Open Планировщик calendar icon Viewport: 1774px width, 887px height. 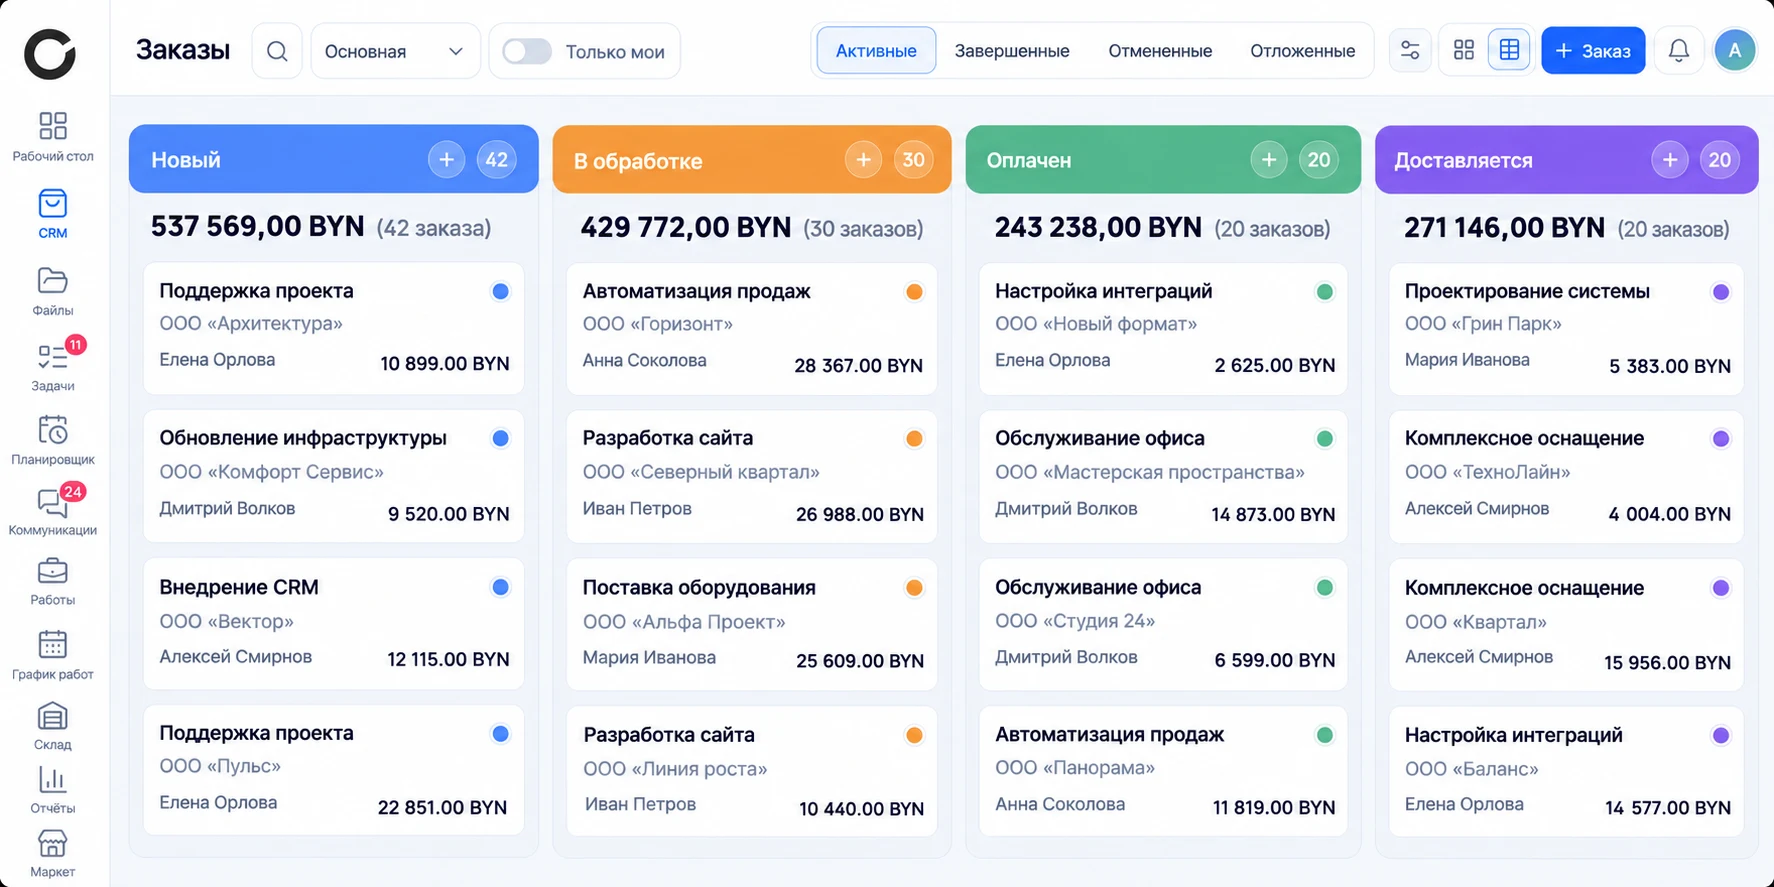click(x=52, y=430)
